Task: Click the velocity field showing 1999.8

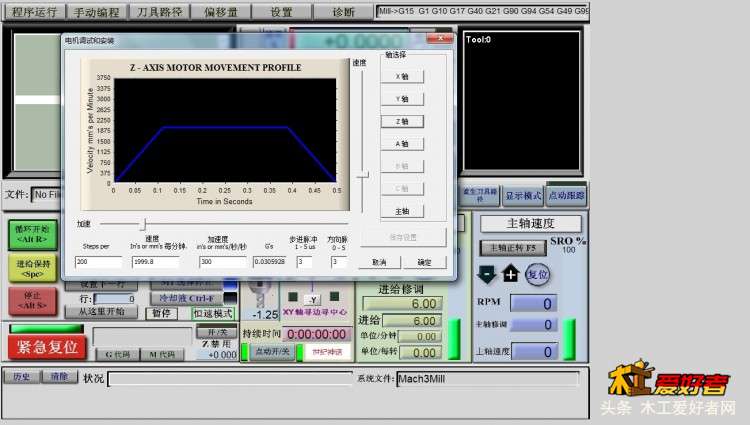Action: [156, 262]
